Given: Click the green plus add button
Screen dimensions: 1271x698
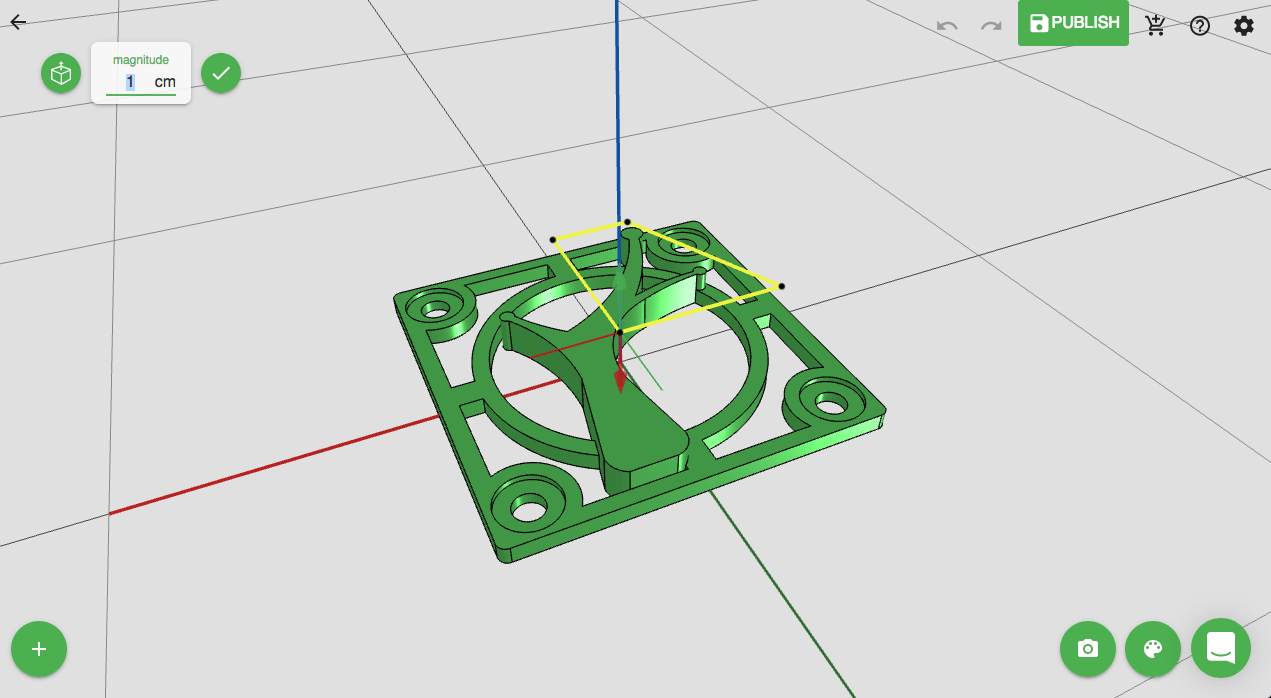Looking at the screenshot, I should click(39, 649).
